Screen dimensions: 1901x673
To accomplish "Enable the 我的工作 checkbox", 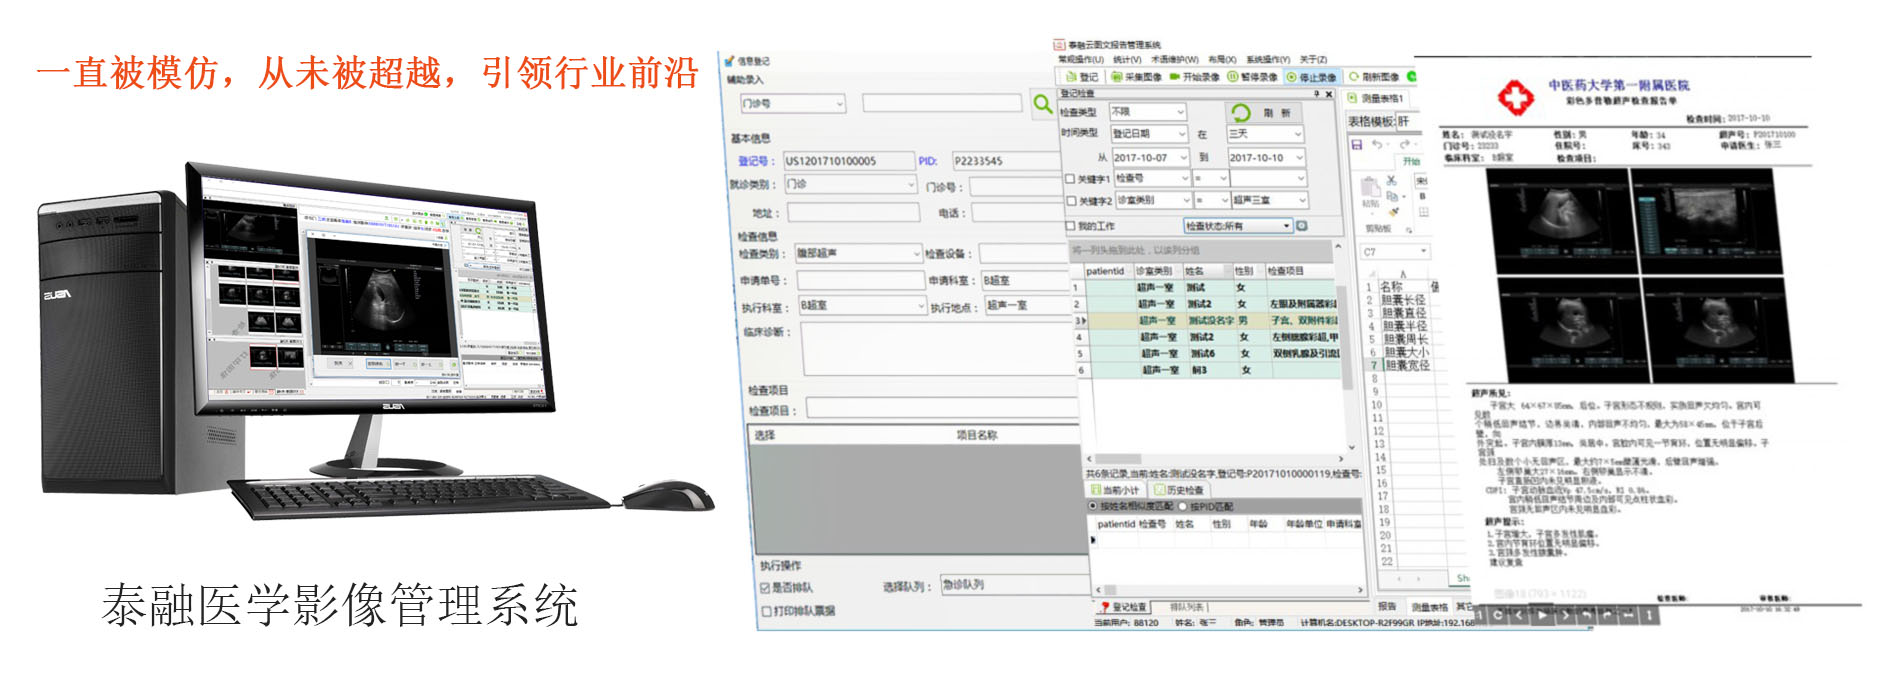I will click(1071, 226).
